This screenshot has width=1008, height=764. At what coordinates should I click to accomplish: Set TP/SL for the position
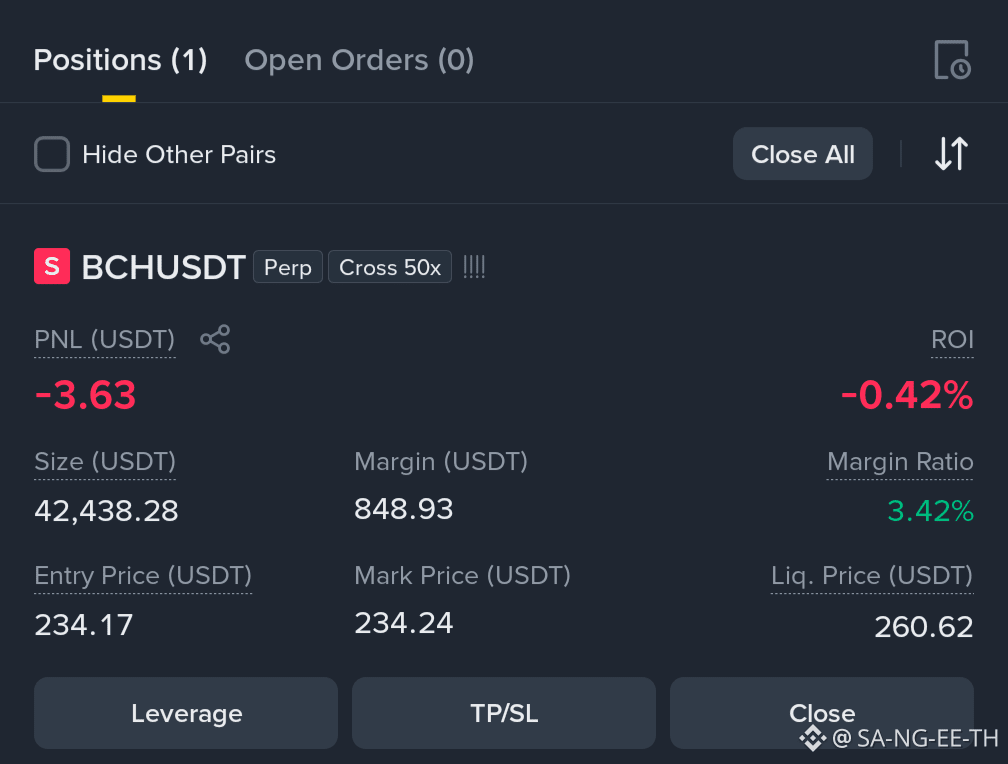[504, 713]
